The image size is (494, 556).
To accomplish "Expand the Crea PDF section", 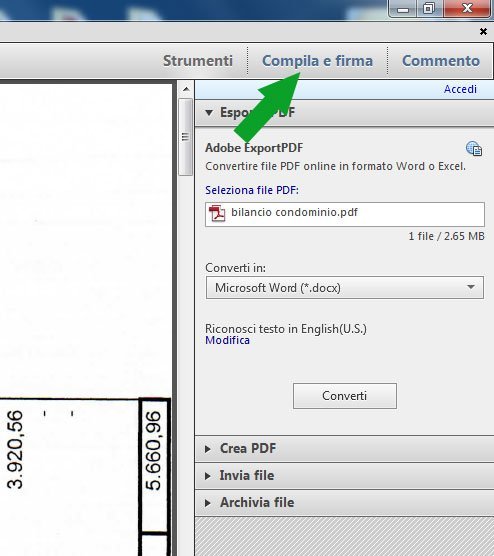I will pyautogui.click(x=344, y=449).
